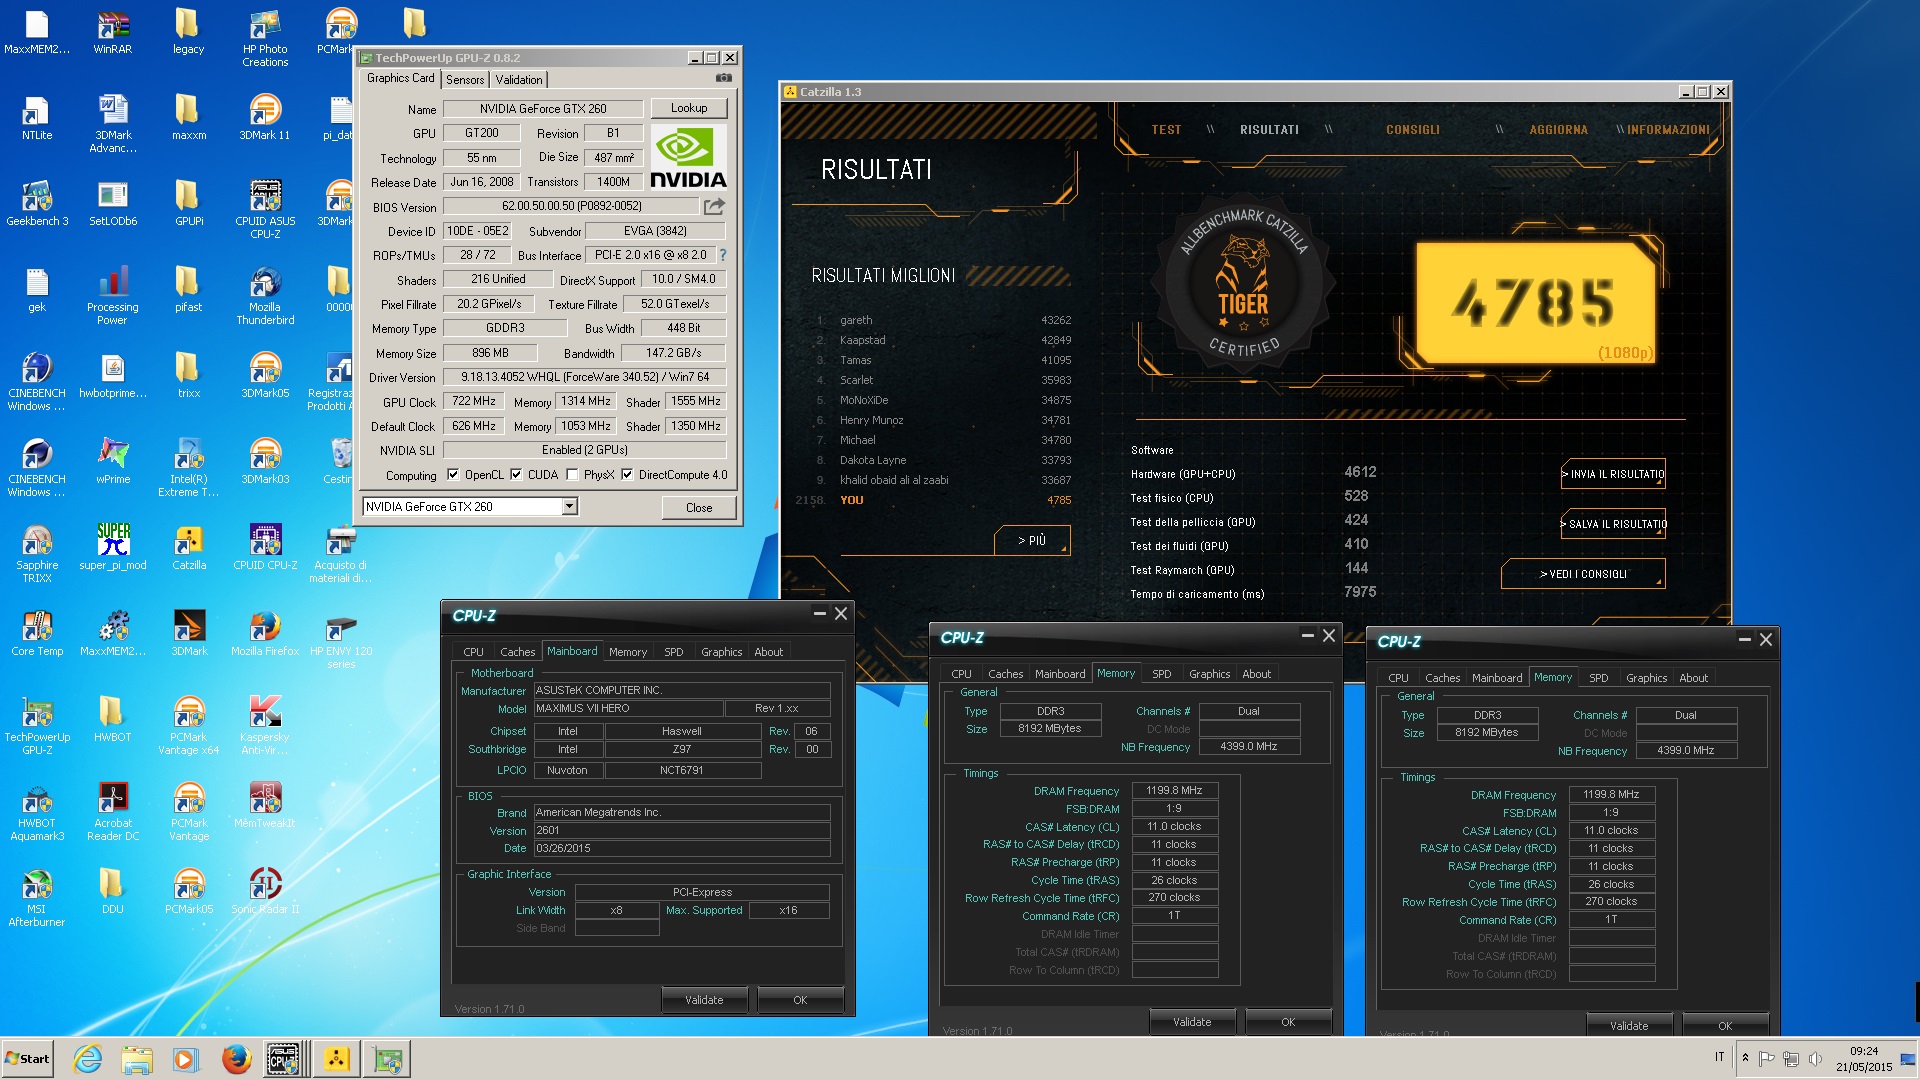Open the 3DMark05 desktop shortcut
The image size is (1920, 1080).
(x=265, y=376)
